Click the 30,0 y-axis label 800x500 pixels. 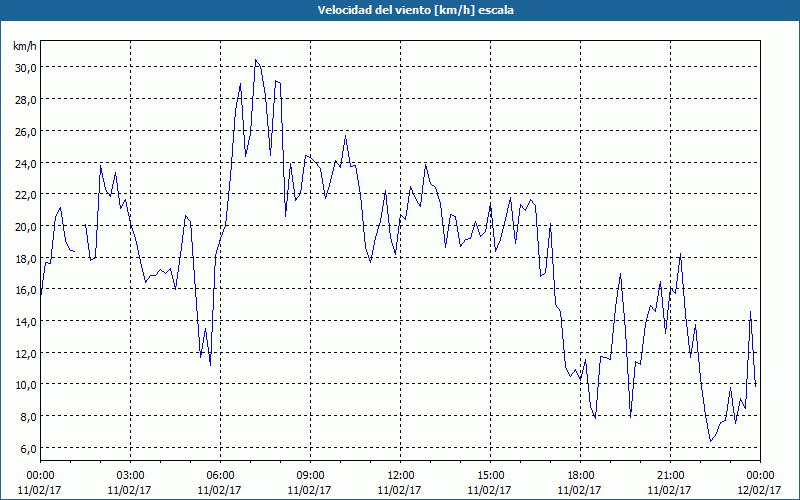[x=25, y=68]
